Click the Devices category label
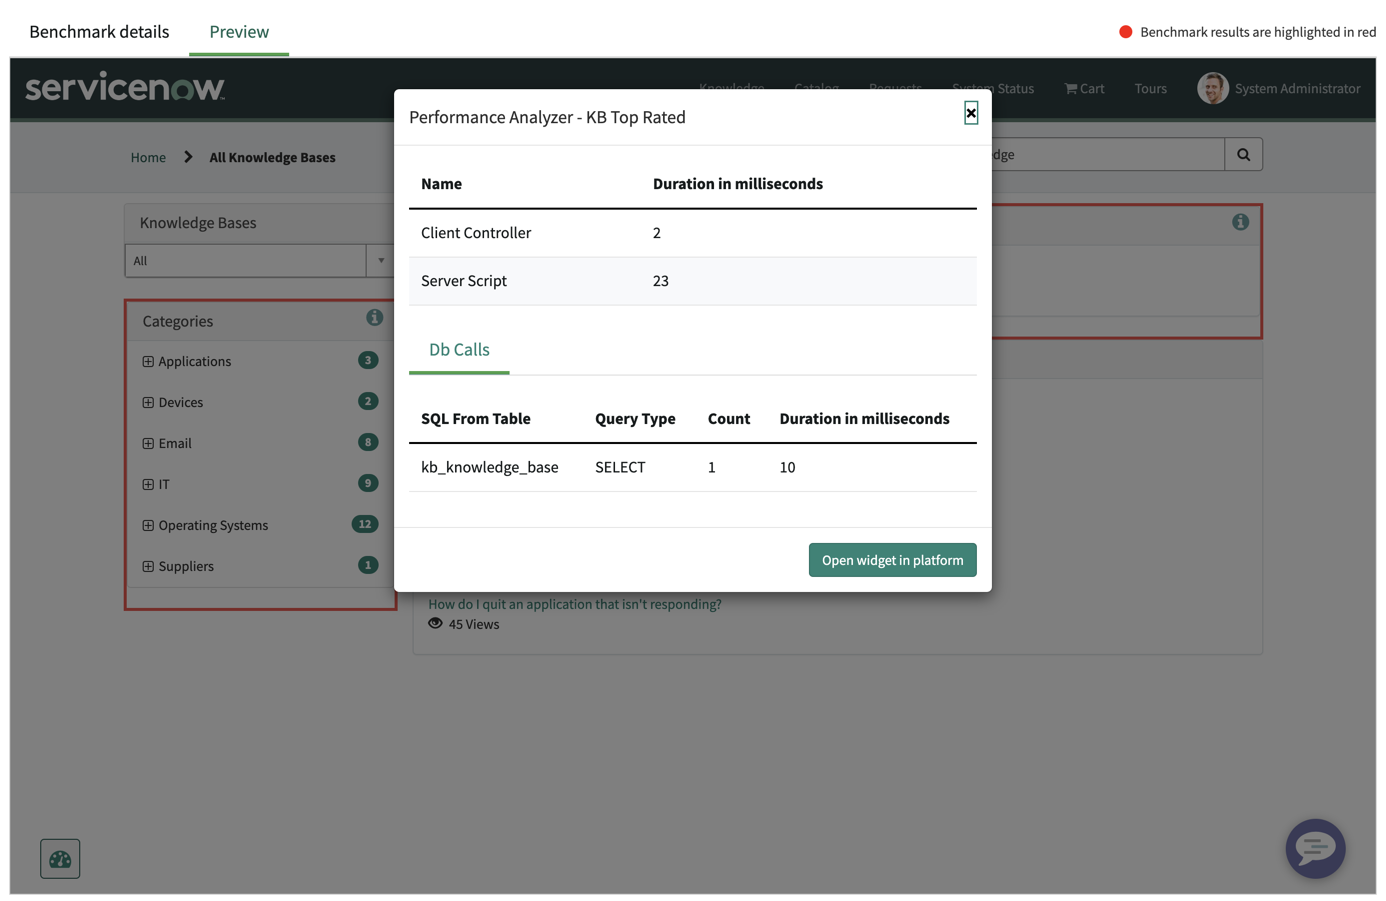 click(180, 402)
